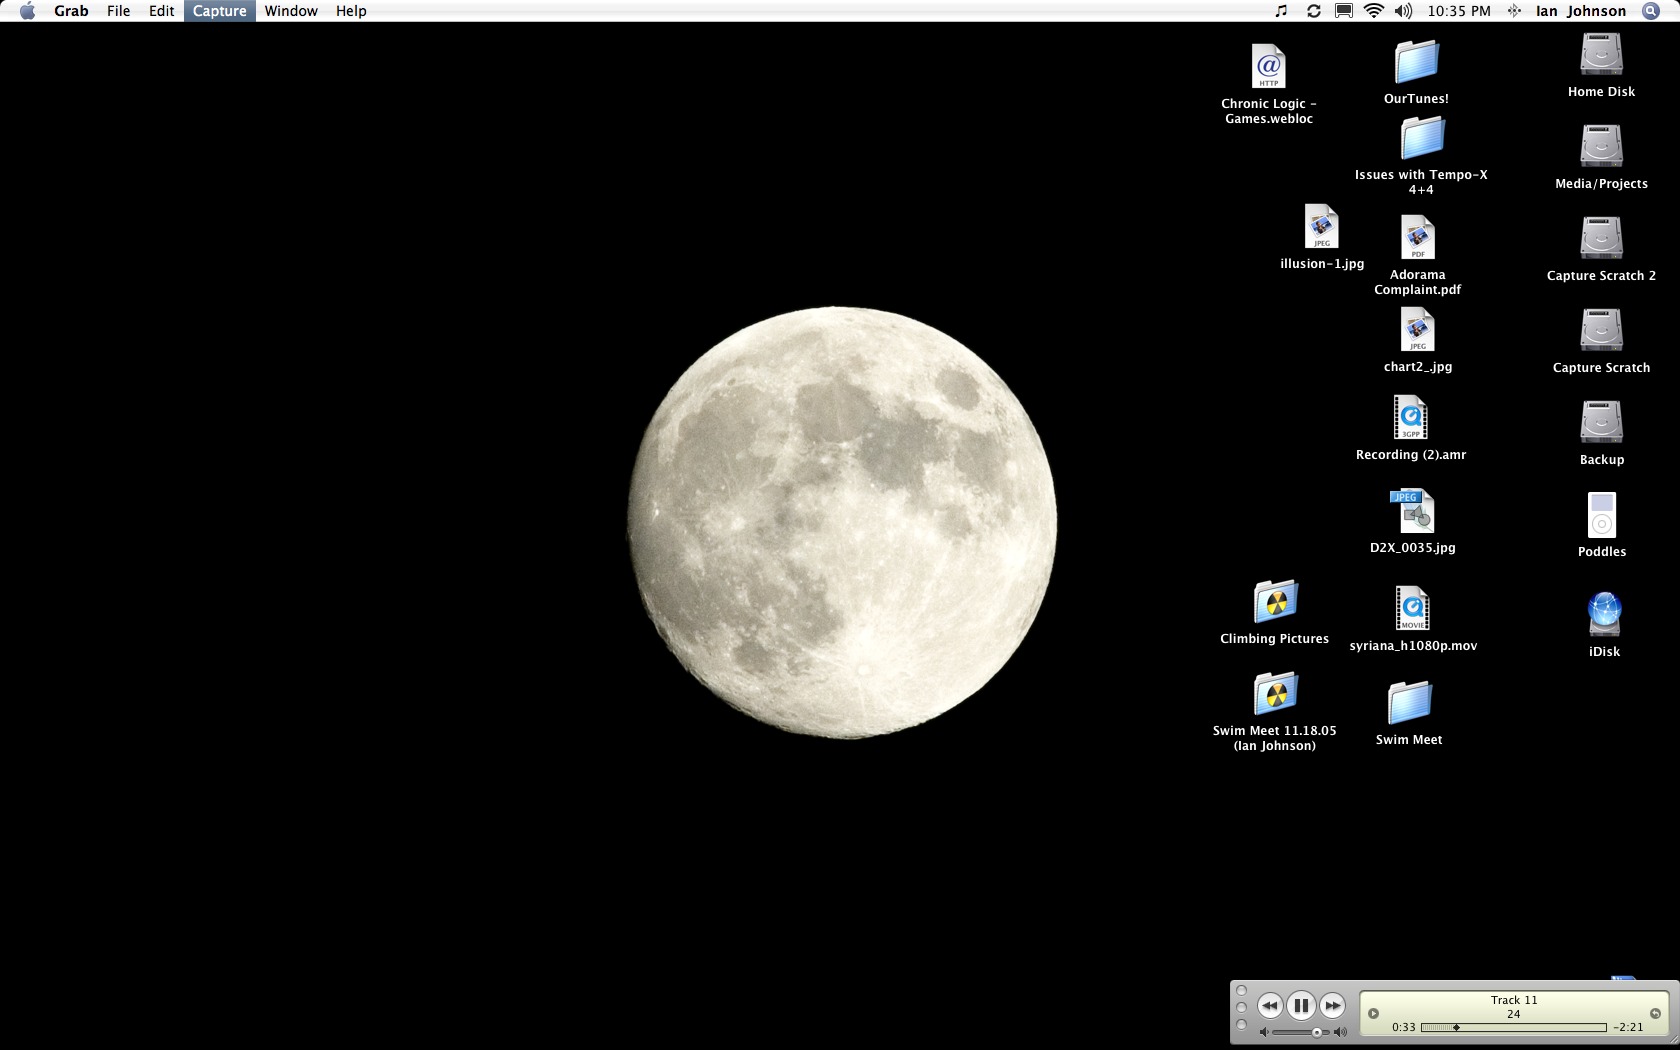This screenshot has width=1680, height=1050.
Task: Open the Displays menu bar icon
Action: [x=1344, y=11]
